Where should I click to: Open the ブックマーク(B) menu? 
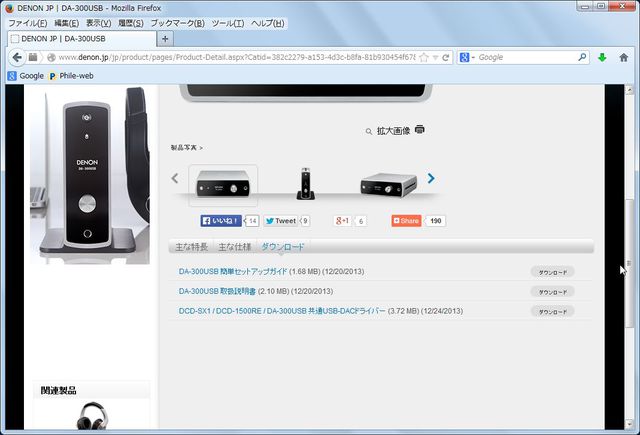[x=178, y=23]
